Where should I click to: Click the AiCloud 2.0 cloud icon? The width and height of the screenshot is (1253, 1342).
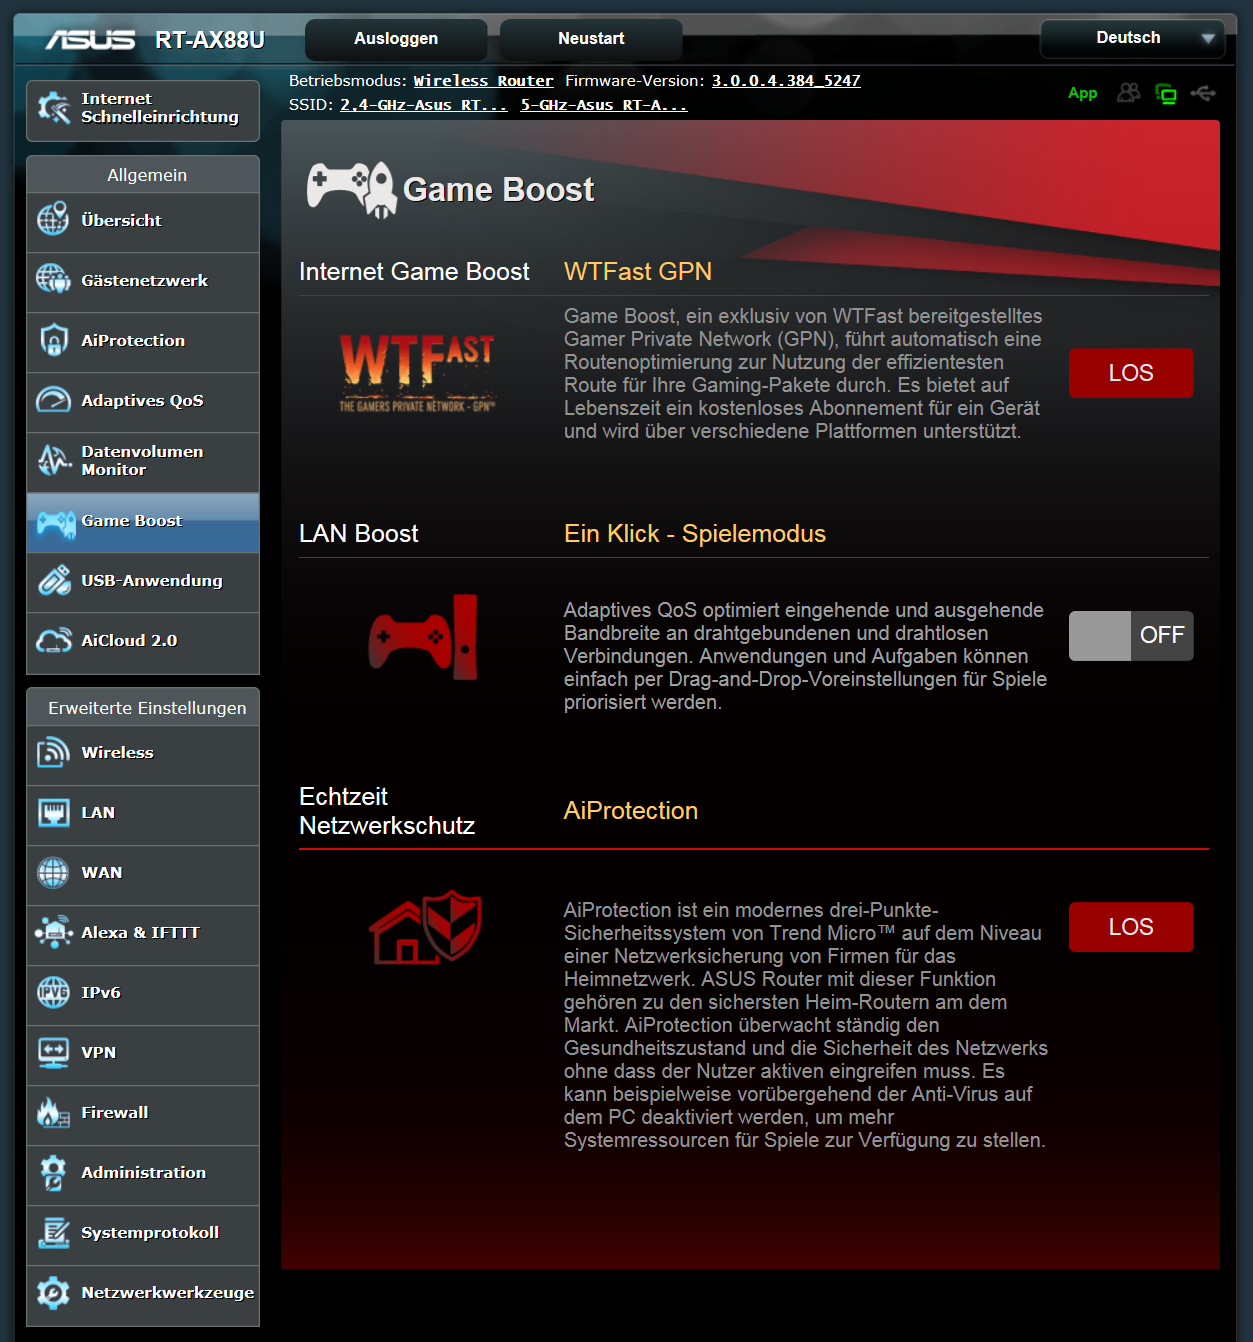pyautogui.click(x=53, y=640)
